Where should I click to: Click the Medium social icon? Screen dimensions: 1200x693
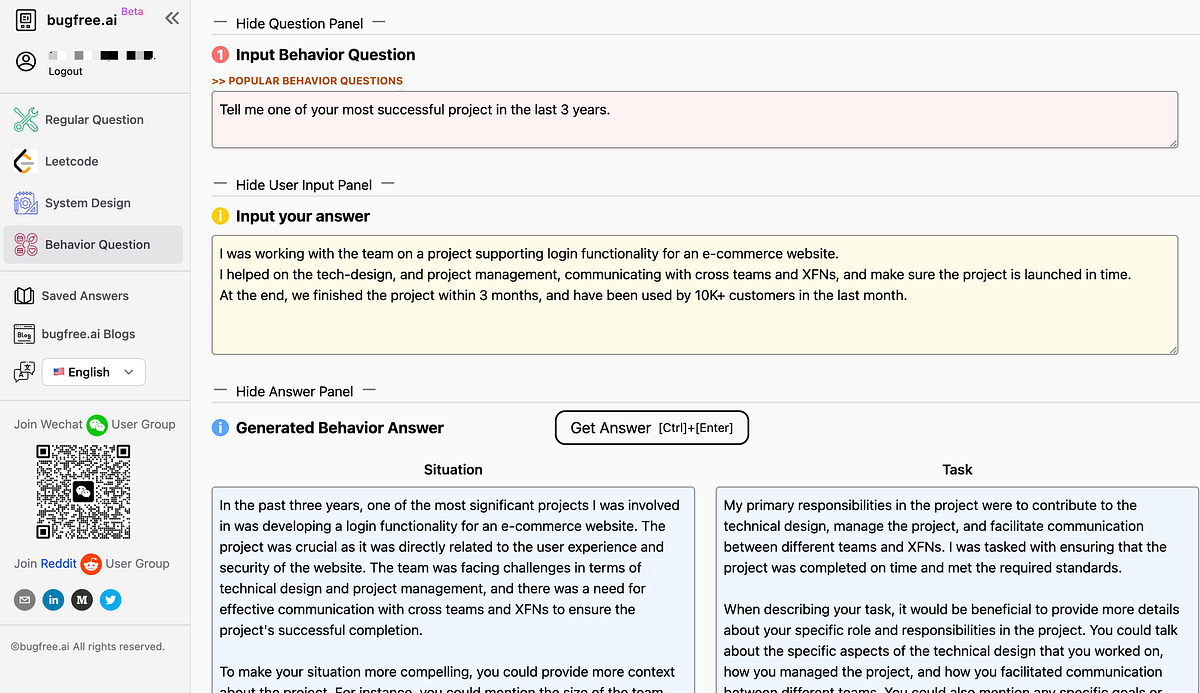(81, 599)
